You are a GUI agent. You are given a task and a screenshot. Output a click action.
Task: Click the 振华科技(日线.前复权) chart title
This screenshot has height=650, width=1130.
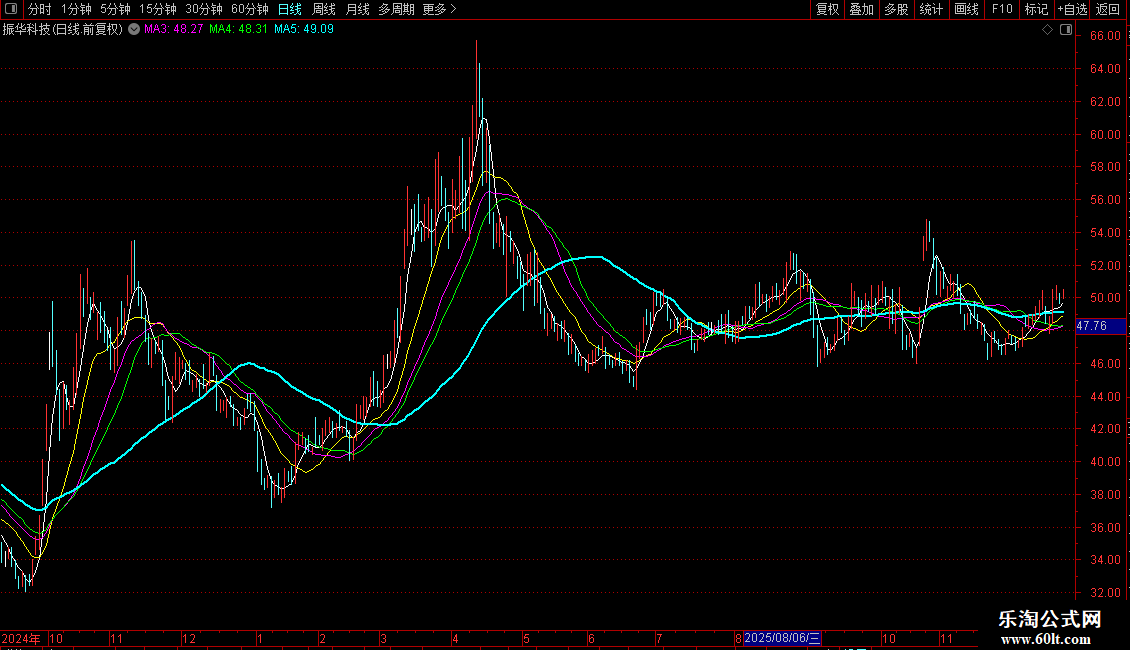point(63,29)
